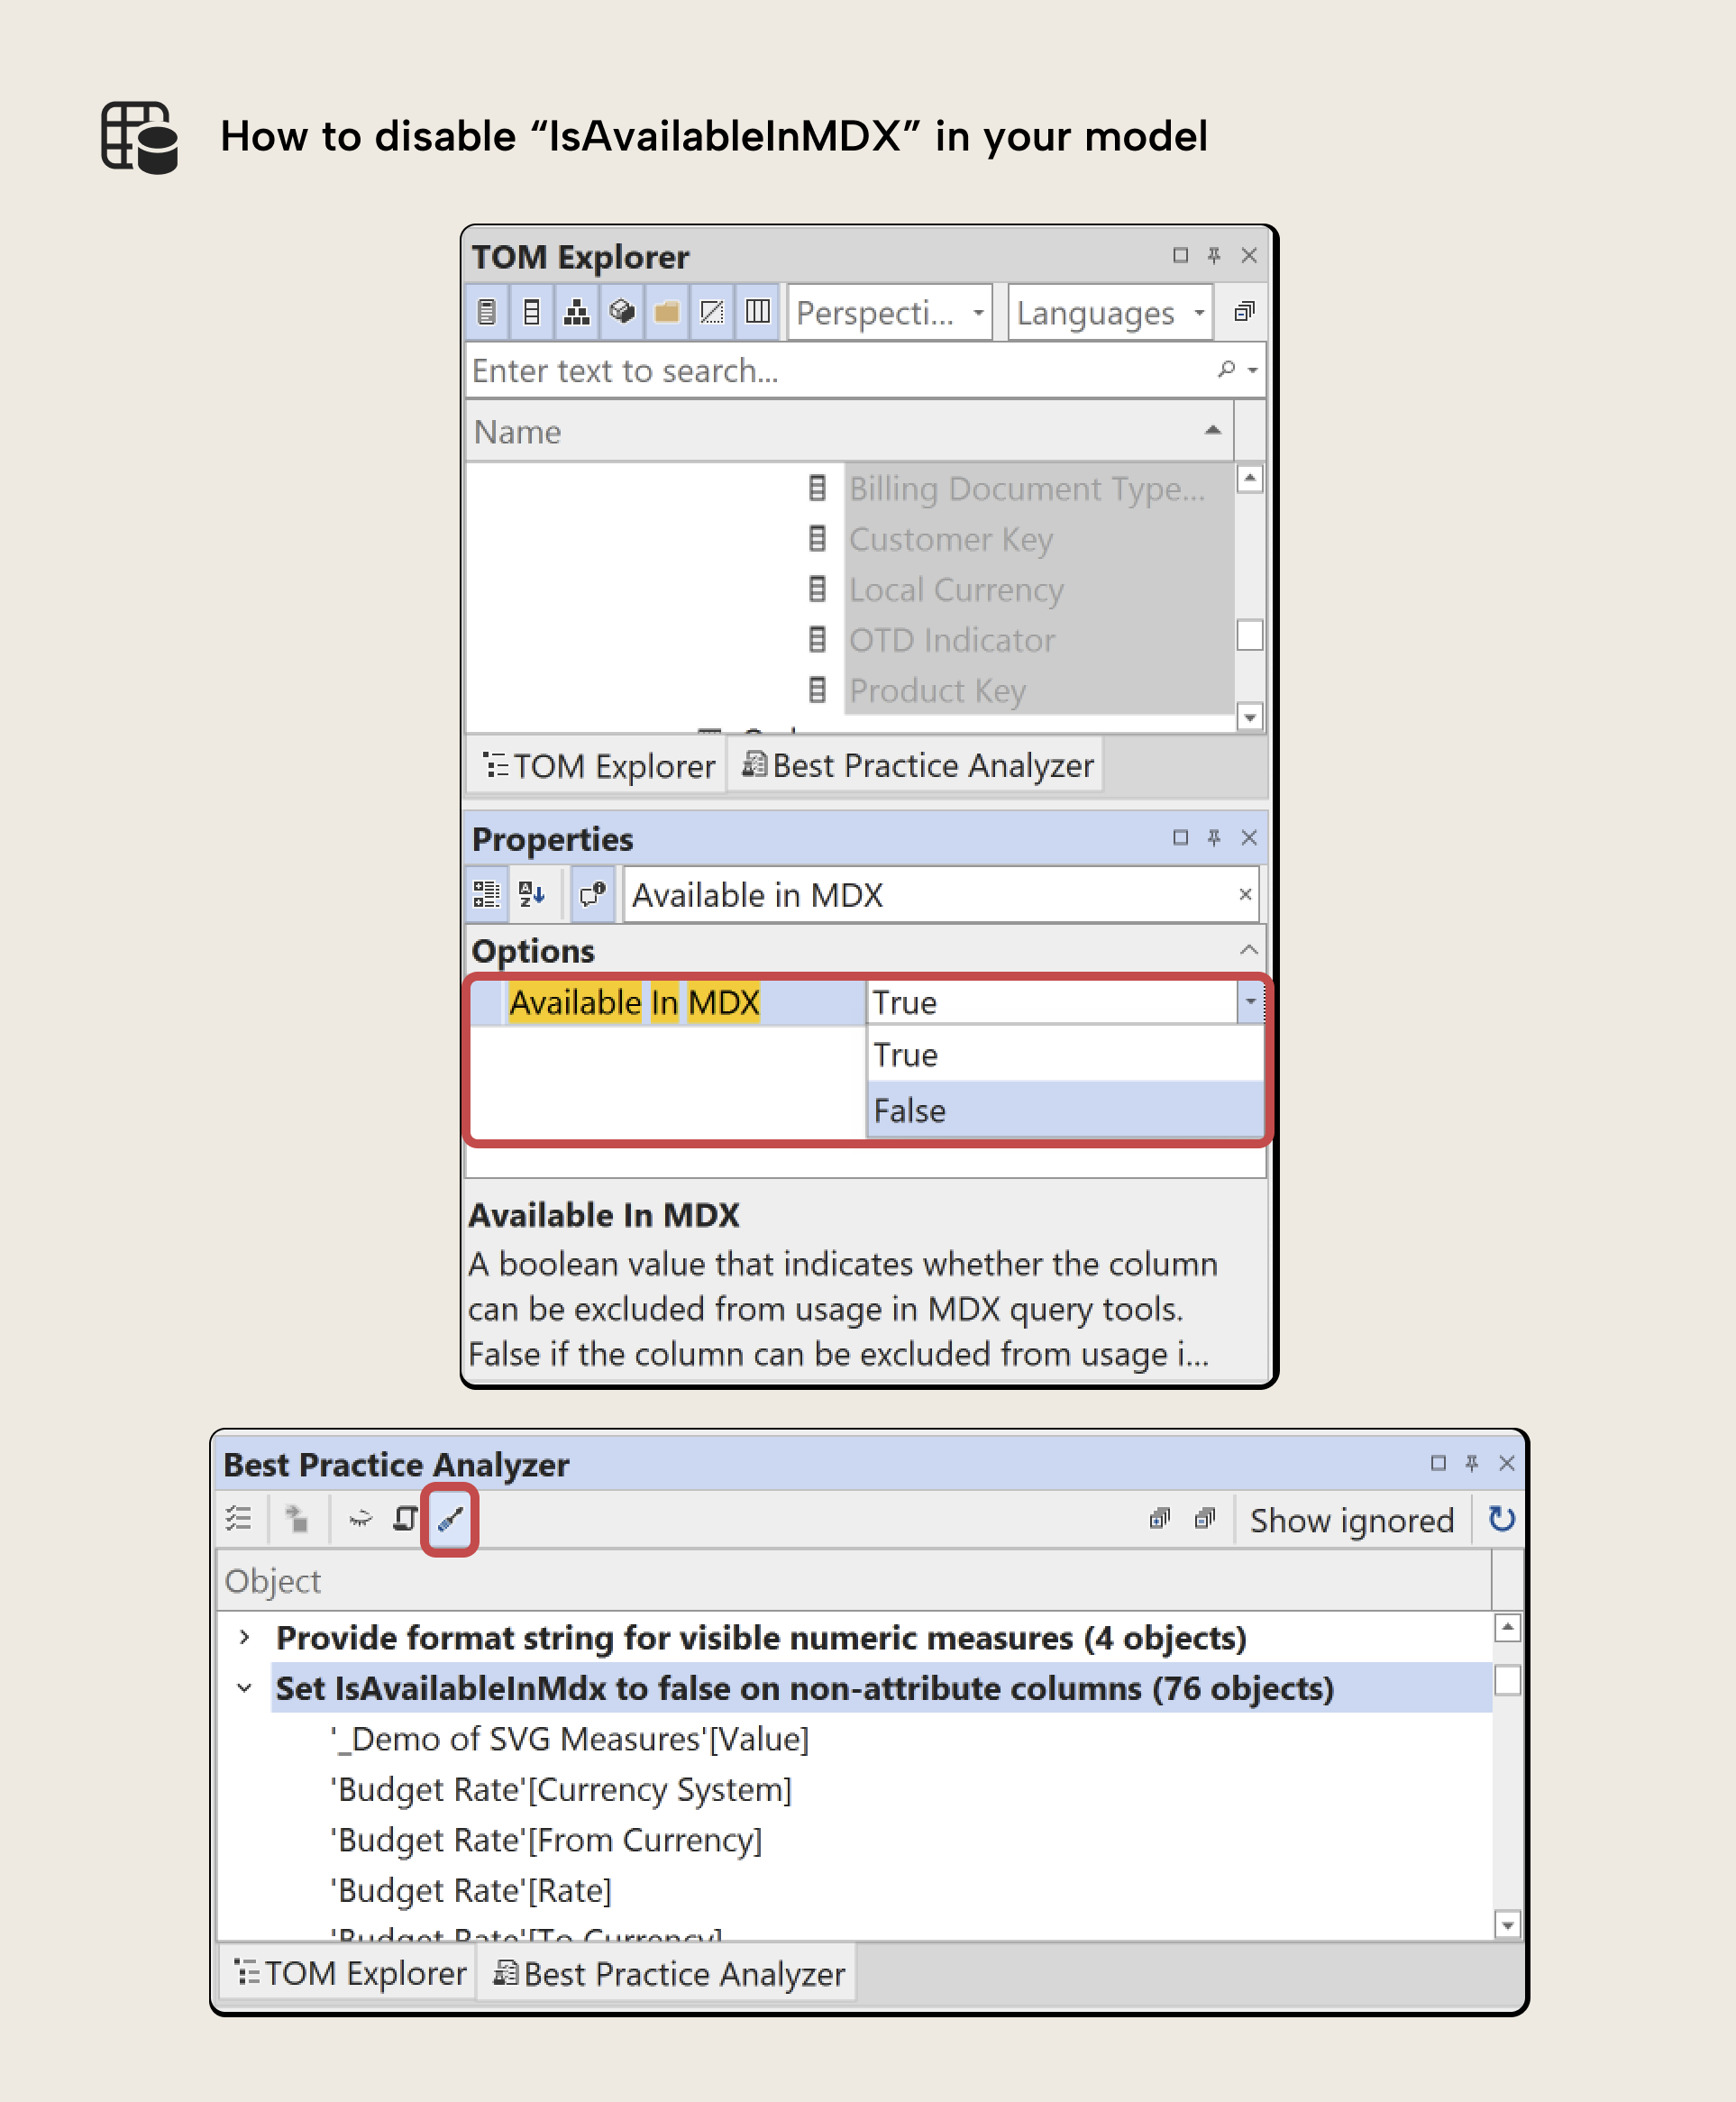Switch to TOM Explorer tab under the BPA results

pyautogui.click(x=349, y=1974)
